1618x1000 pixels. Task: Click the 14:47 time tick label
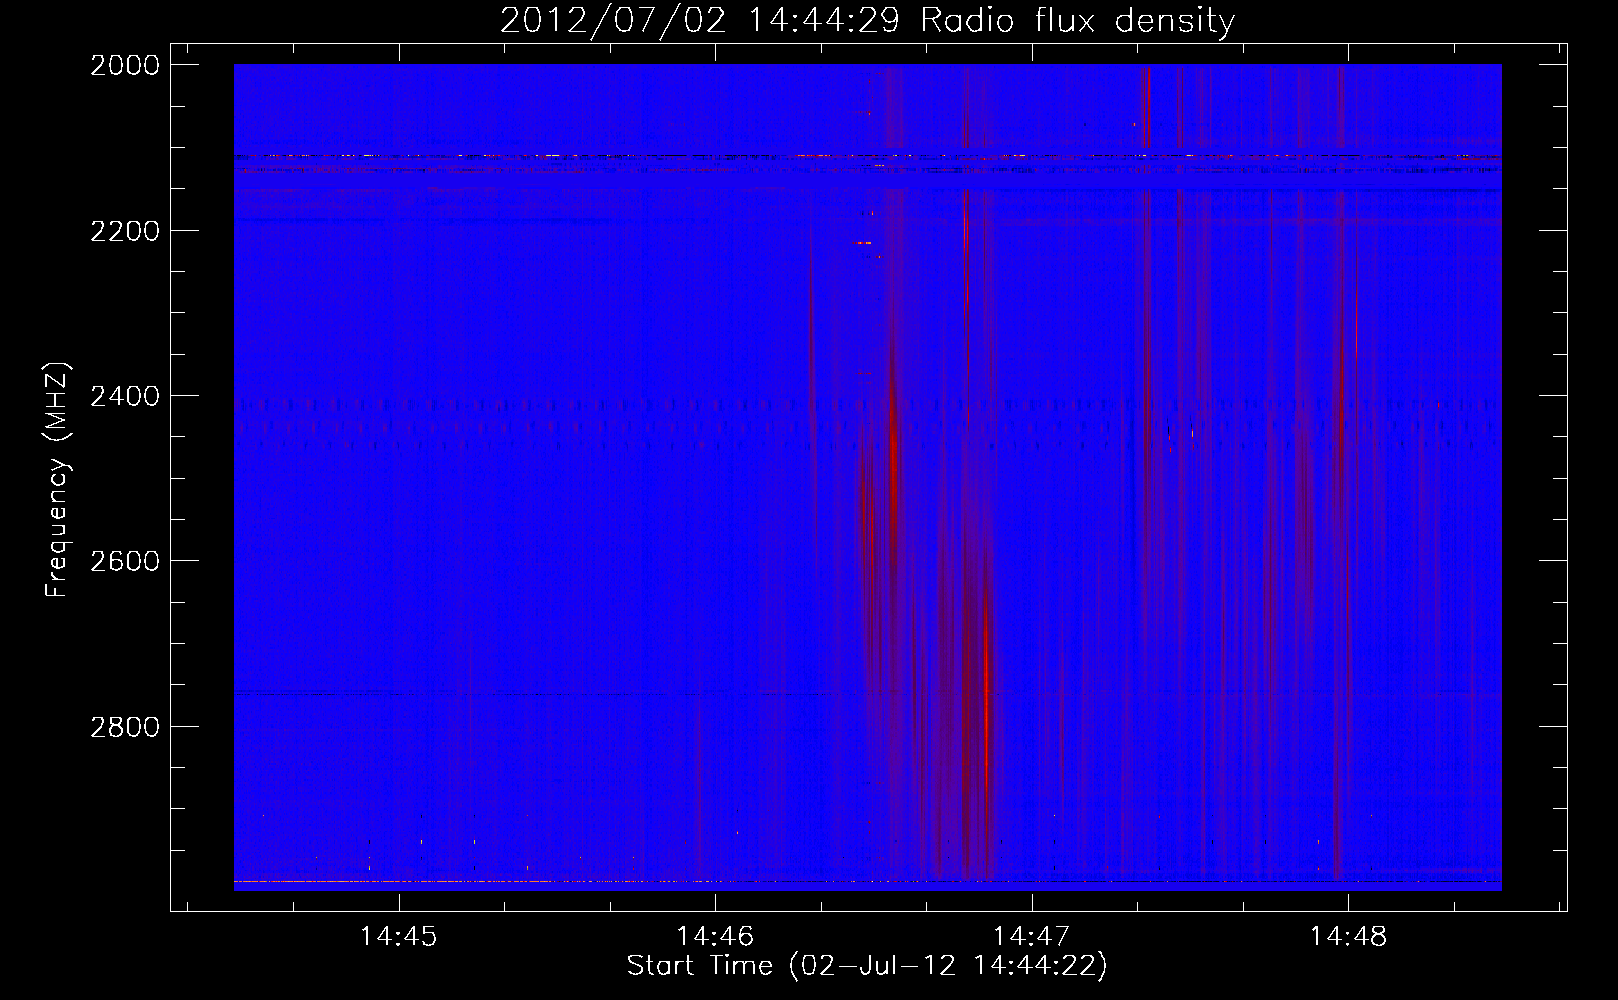(x=1031, y=937)
